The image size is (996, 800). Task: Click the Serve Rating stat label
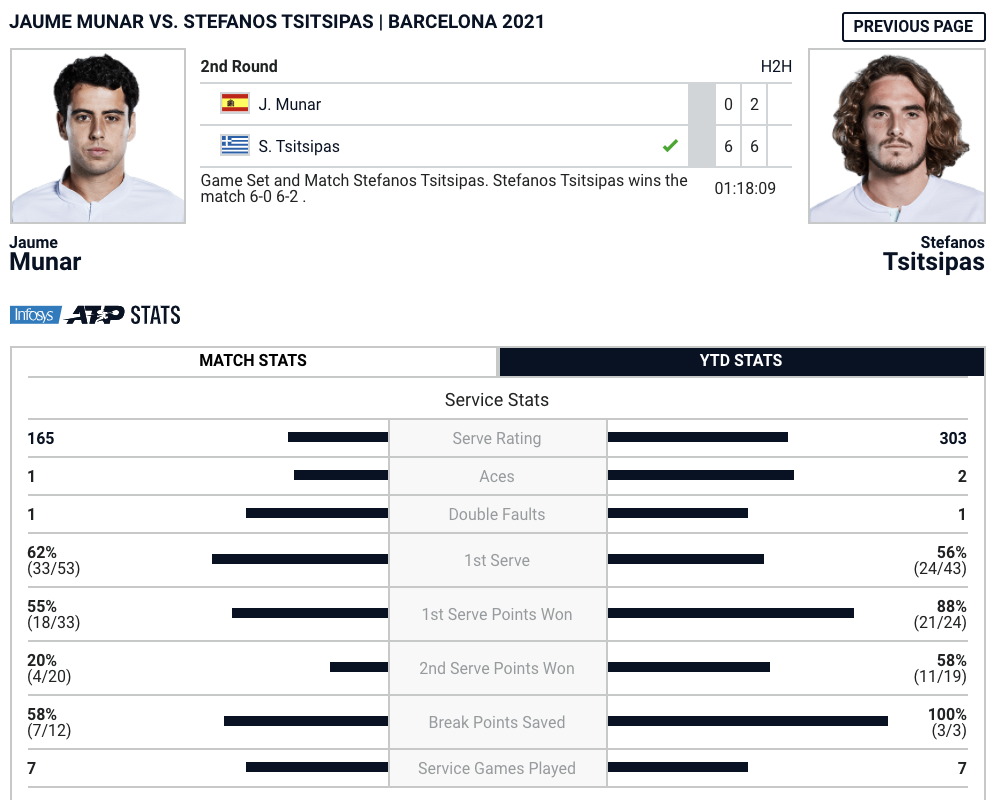coord(497,438)
